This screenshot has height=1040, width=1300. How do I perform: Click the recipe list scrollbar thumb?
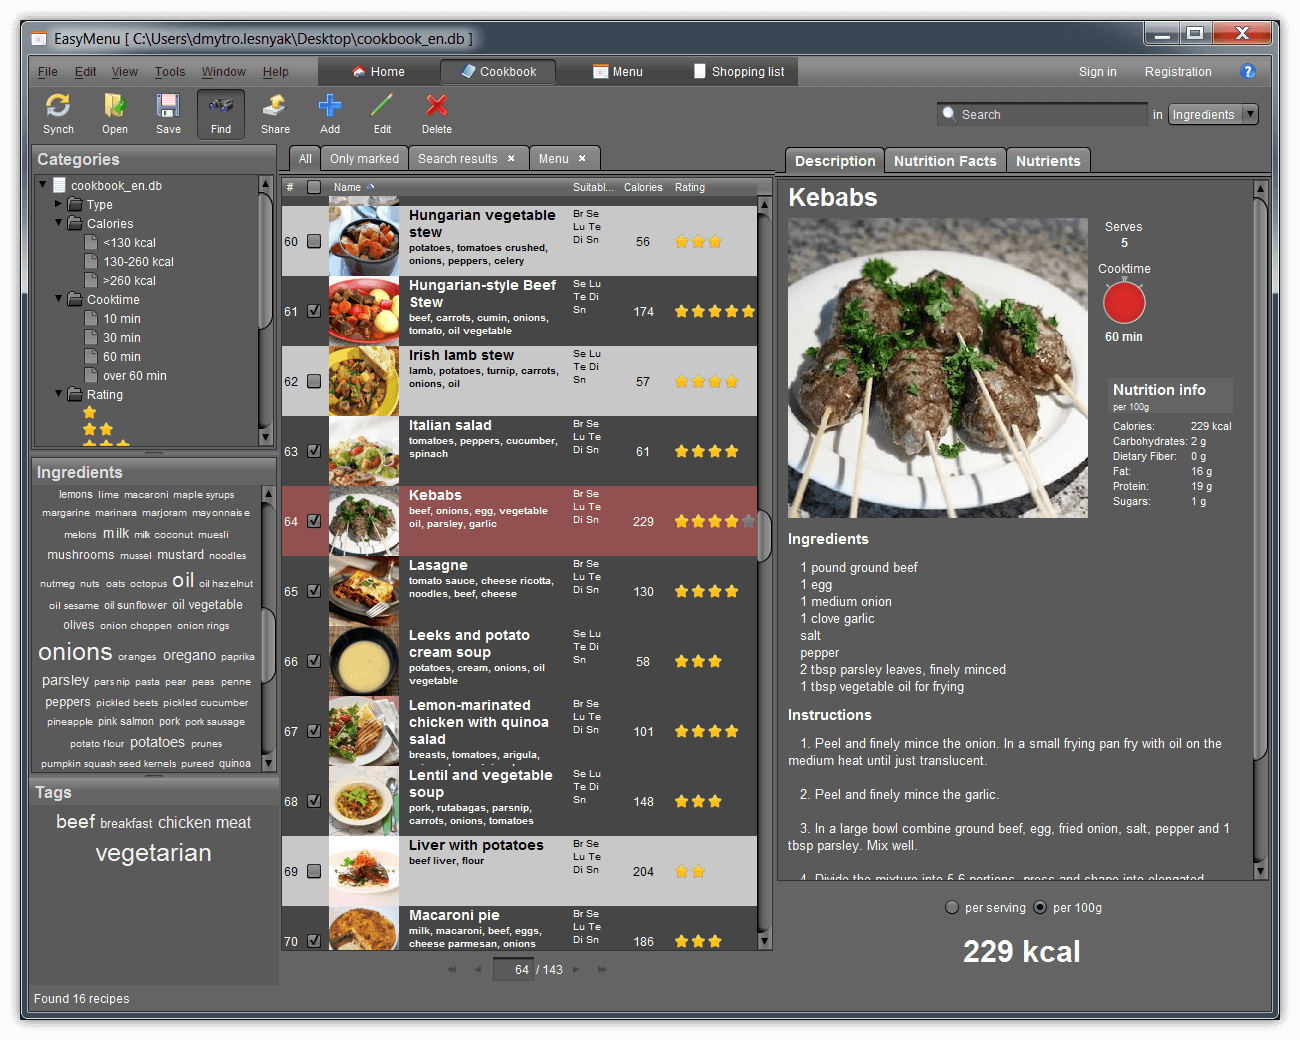tap(764, 536)
